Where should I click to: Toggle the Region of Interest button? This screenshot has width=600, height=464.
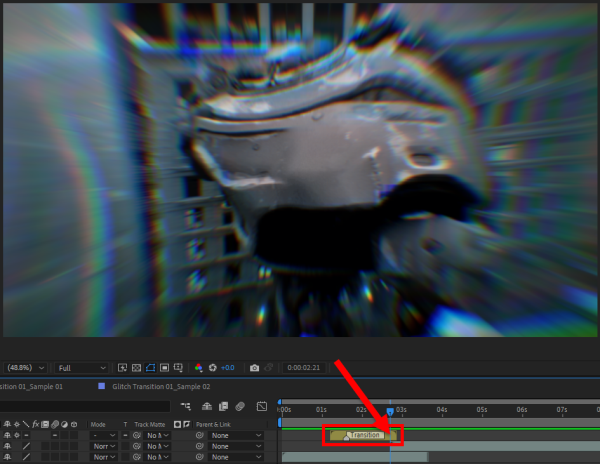(122, 368)
